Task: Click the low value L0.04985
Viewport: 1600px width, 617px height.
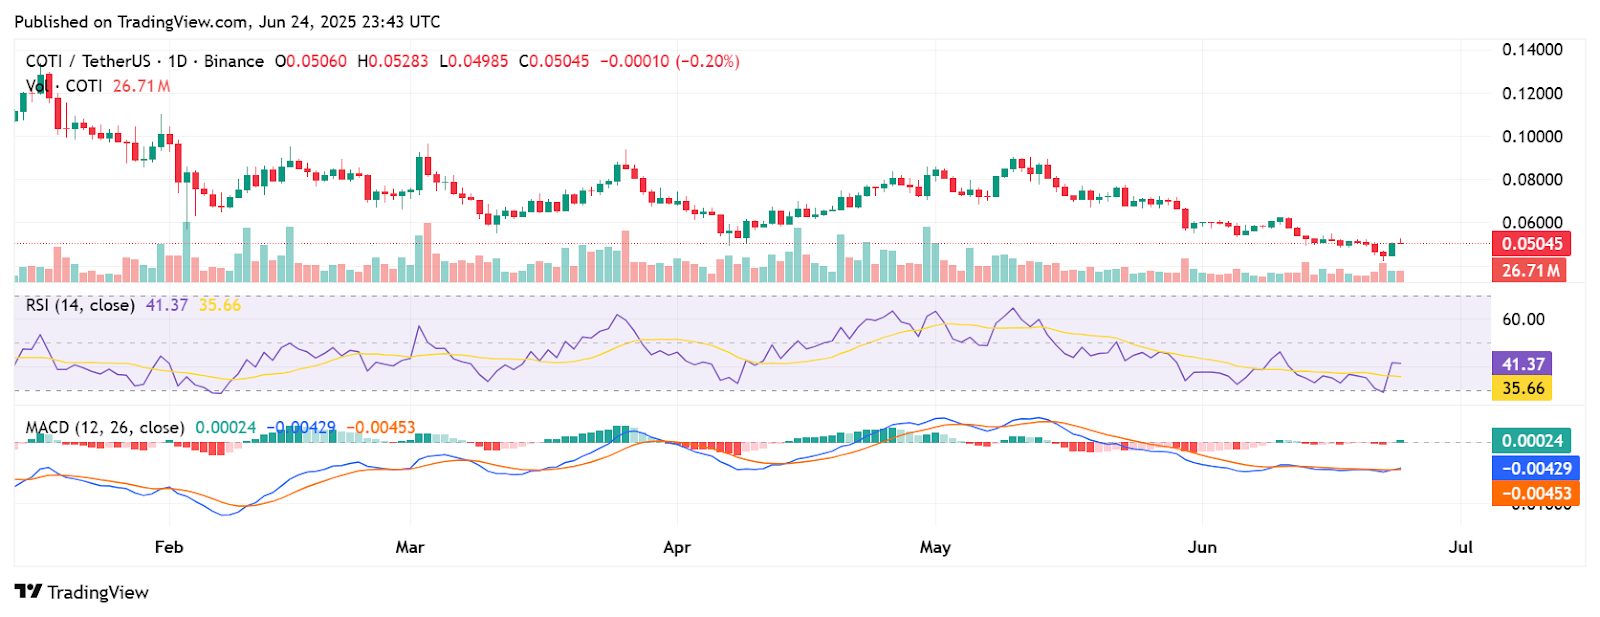Action: pyautogui.click(x=474, y=61)
